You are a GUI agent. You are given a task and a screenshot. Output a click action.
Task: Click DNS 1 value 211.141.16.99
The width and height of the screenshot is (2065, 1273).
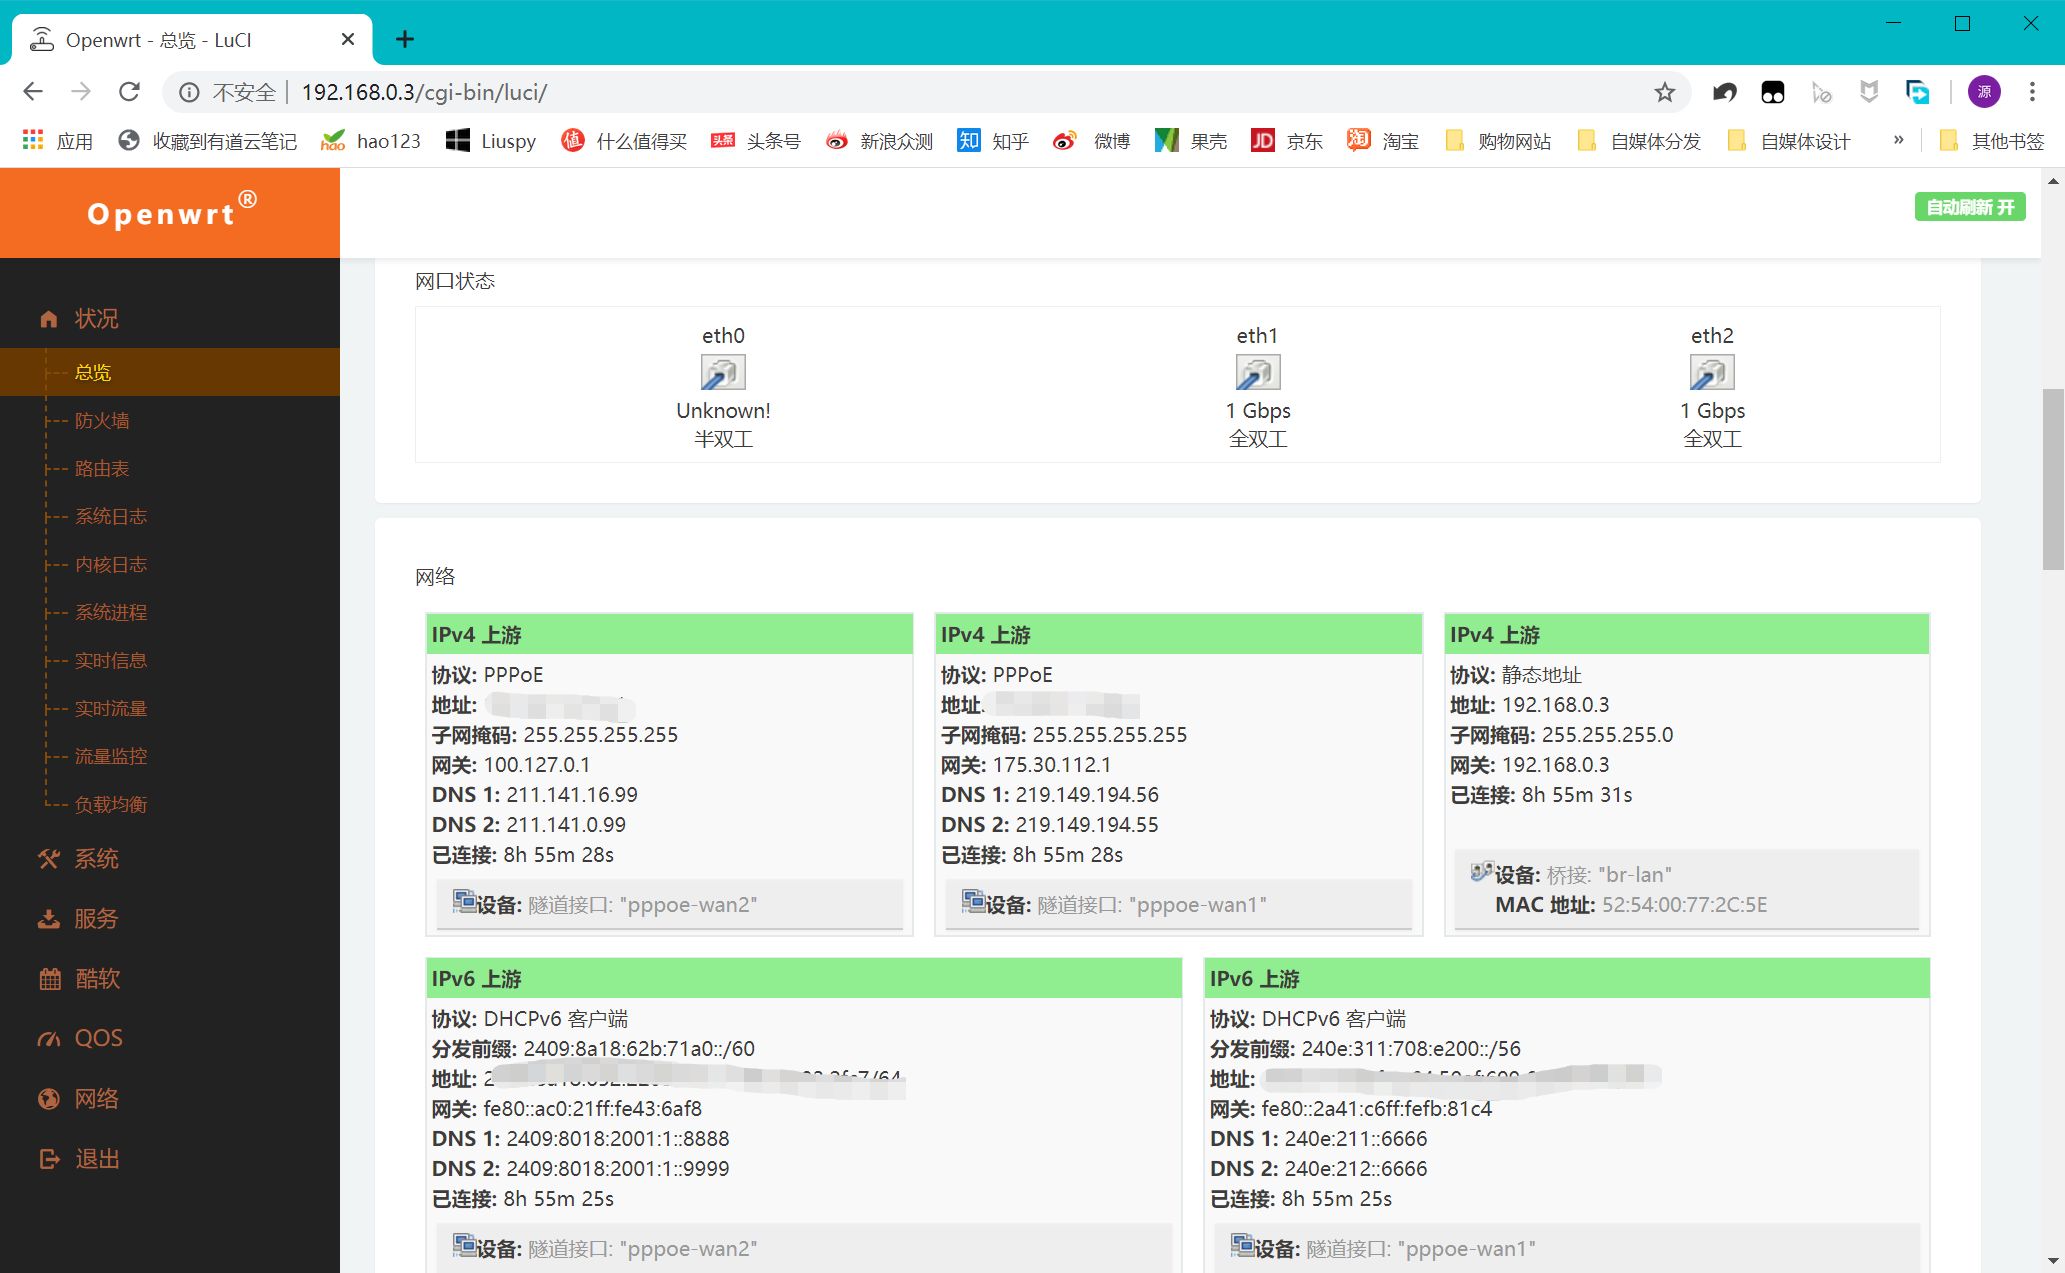click(572, 795)
